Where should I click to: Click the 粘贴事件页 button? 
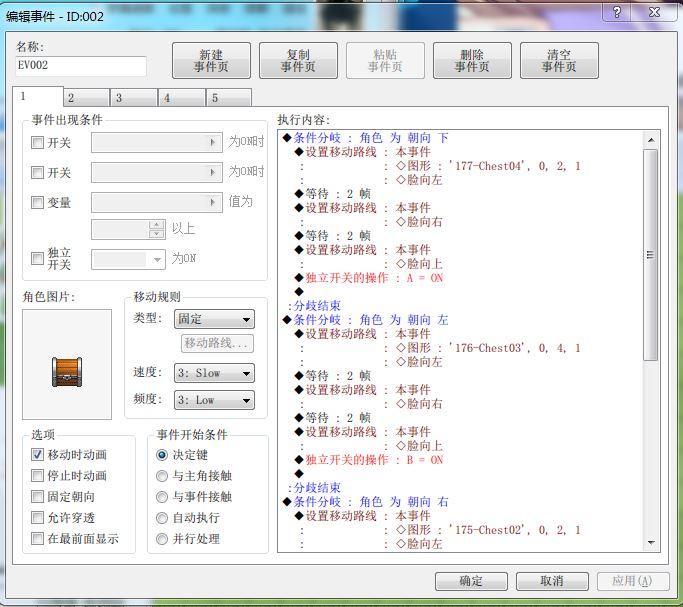[x=385, y=61]
